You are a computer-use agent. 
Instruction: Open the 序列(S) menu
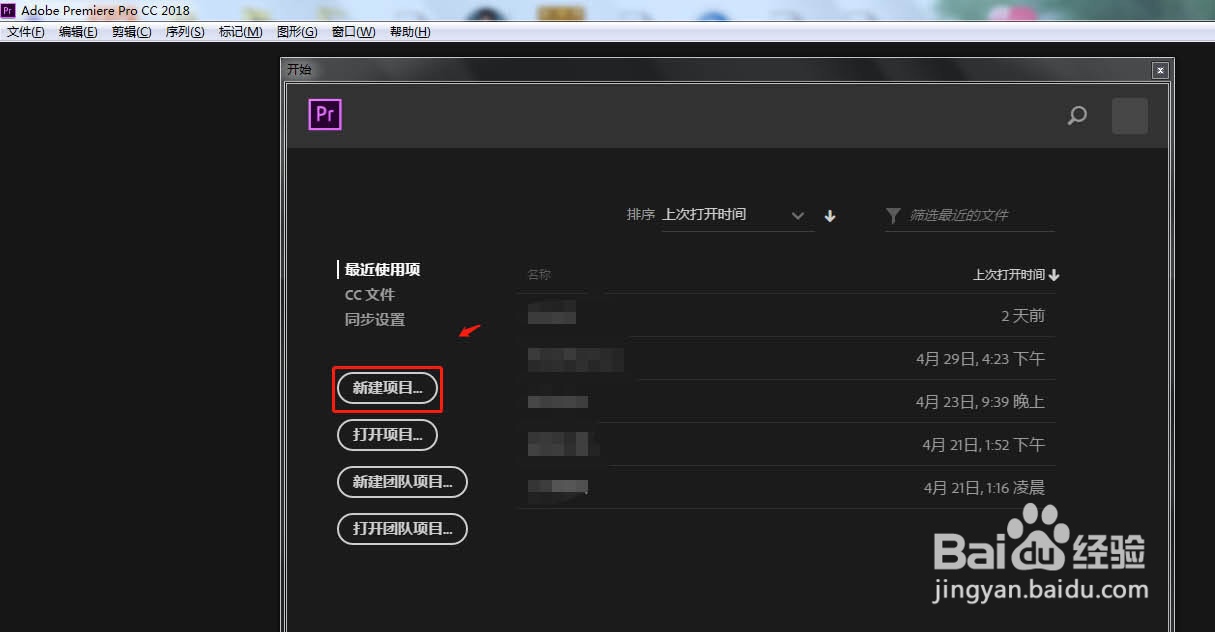pyautogui.click(x=185, y=32)
